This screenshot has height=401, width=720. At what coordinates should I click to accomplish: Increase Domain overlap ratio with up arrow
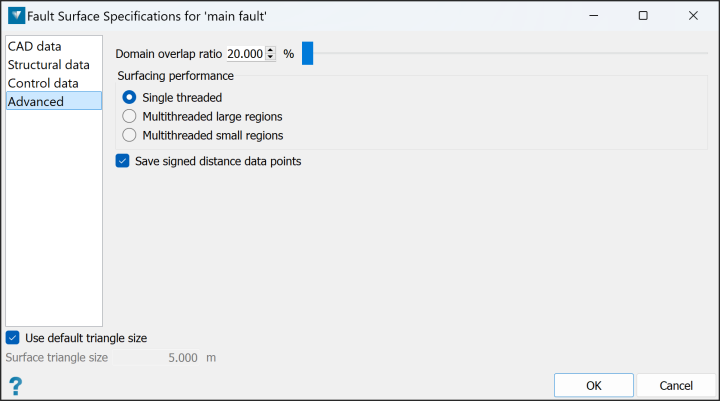(270, 50)
